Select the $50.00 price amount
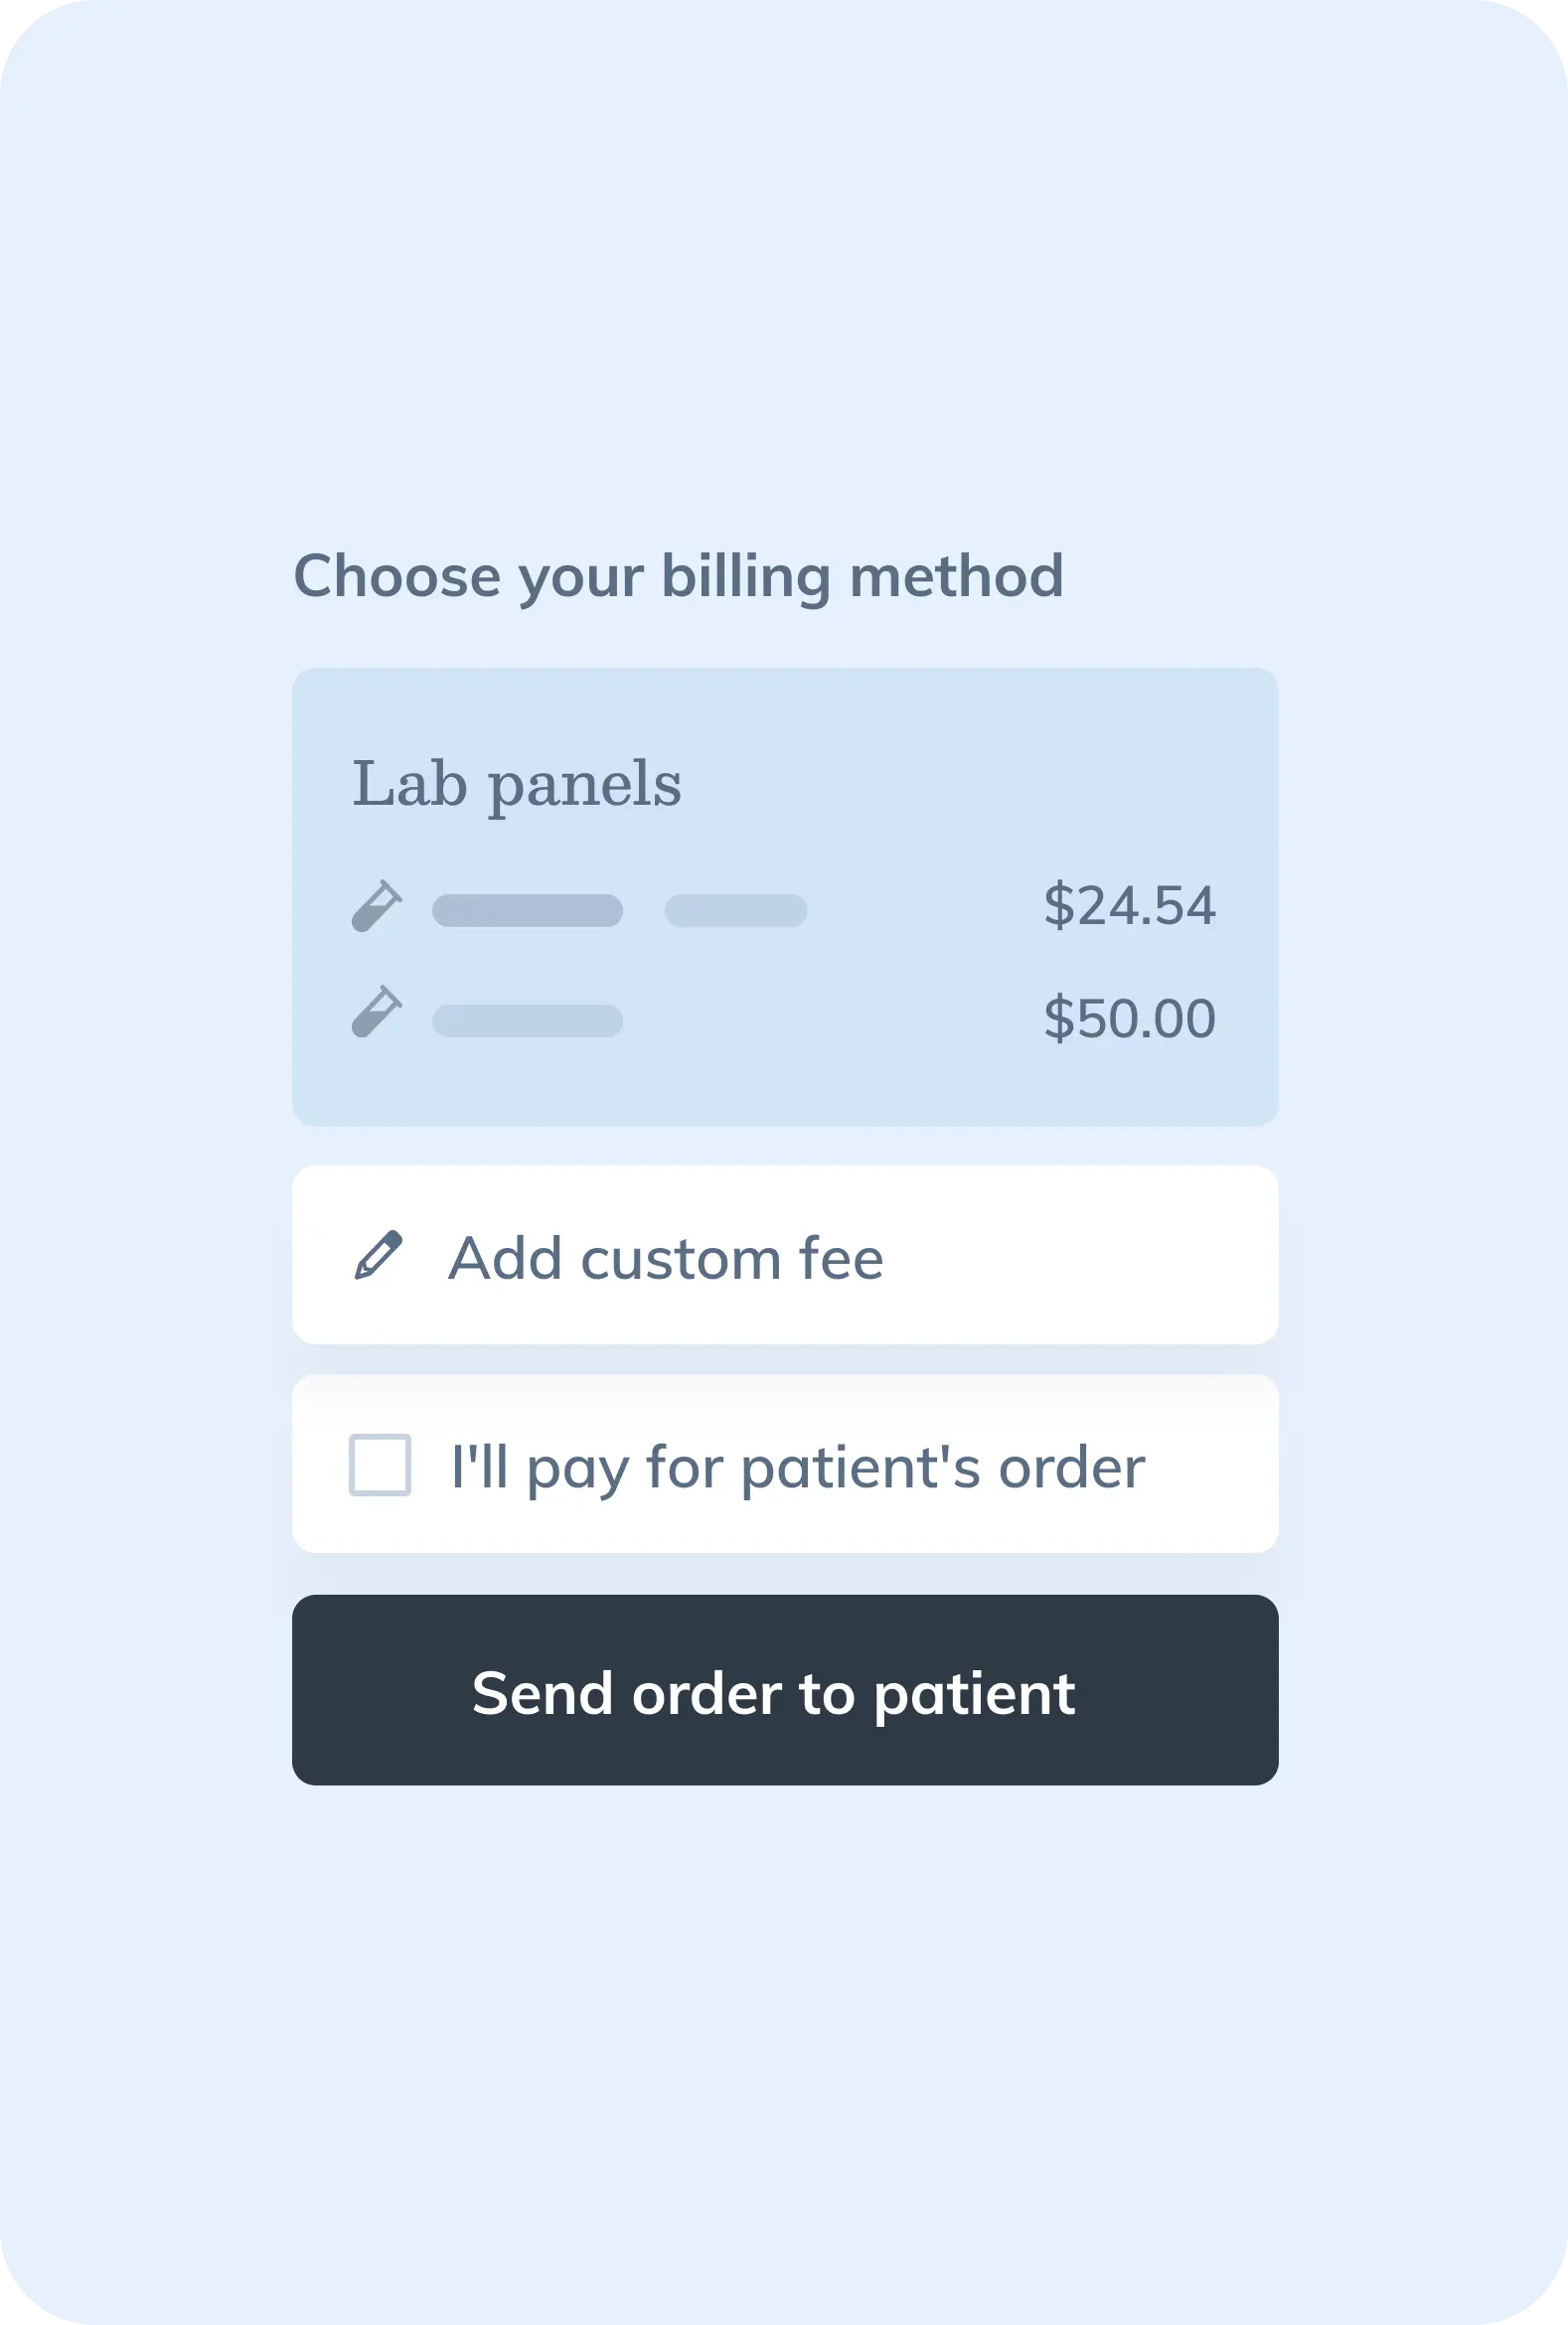The image size is (1568, 2325). (1129, 1019)
